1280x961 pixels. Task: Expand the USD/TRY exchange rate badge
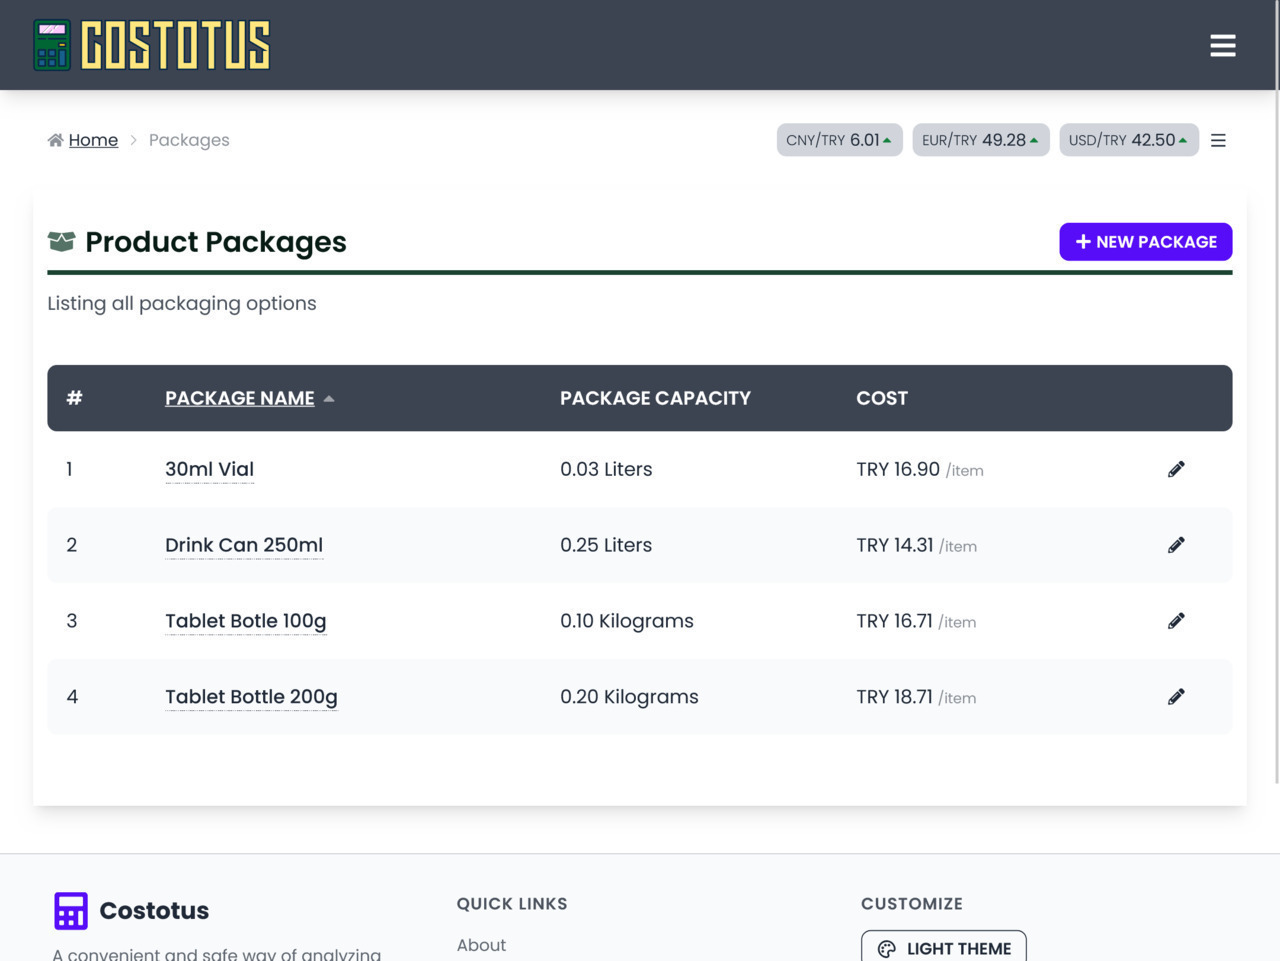(1128, 140)
